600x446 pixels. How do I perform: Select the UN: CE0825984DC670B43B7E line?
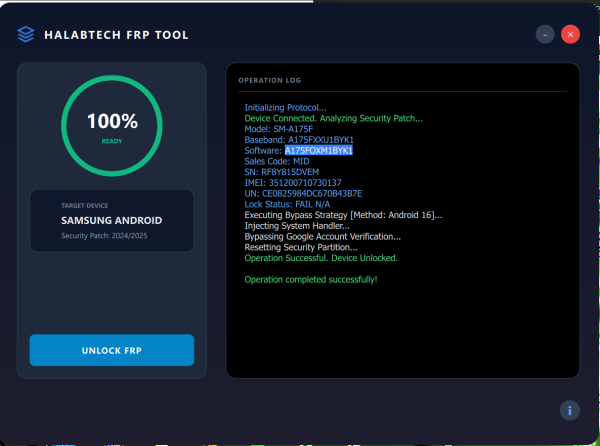[x=303, y=193]
